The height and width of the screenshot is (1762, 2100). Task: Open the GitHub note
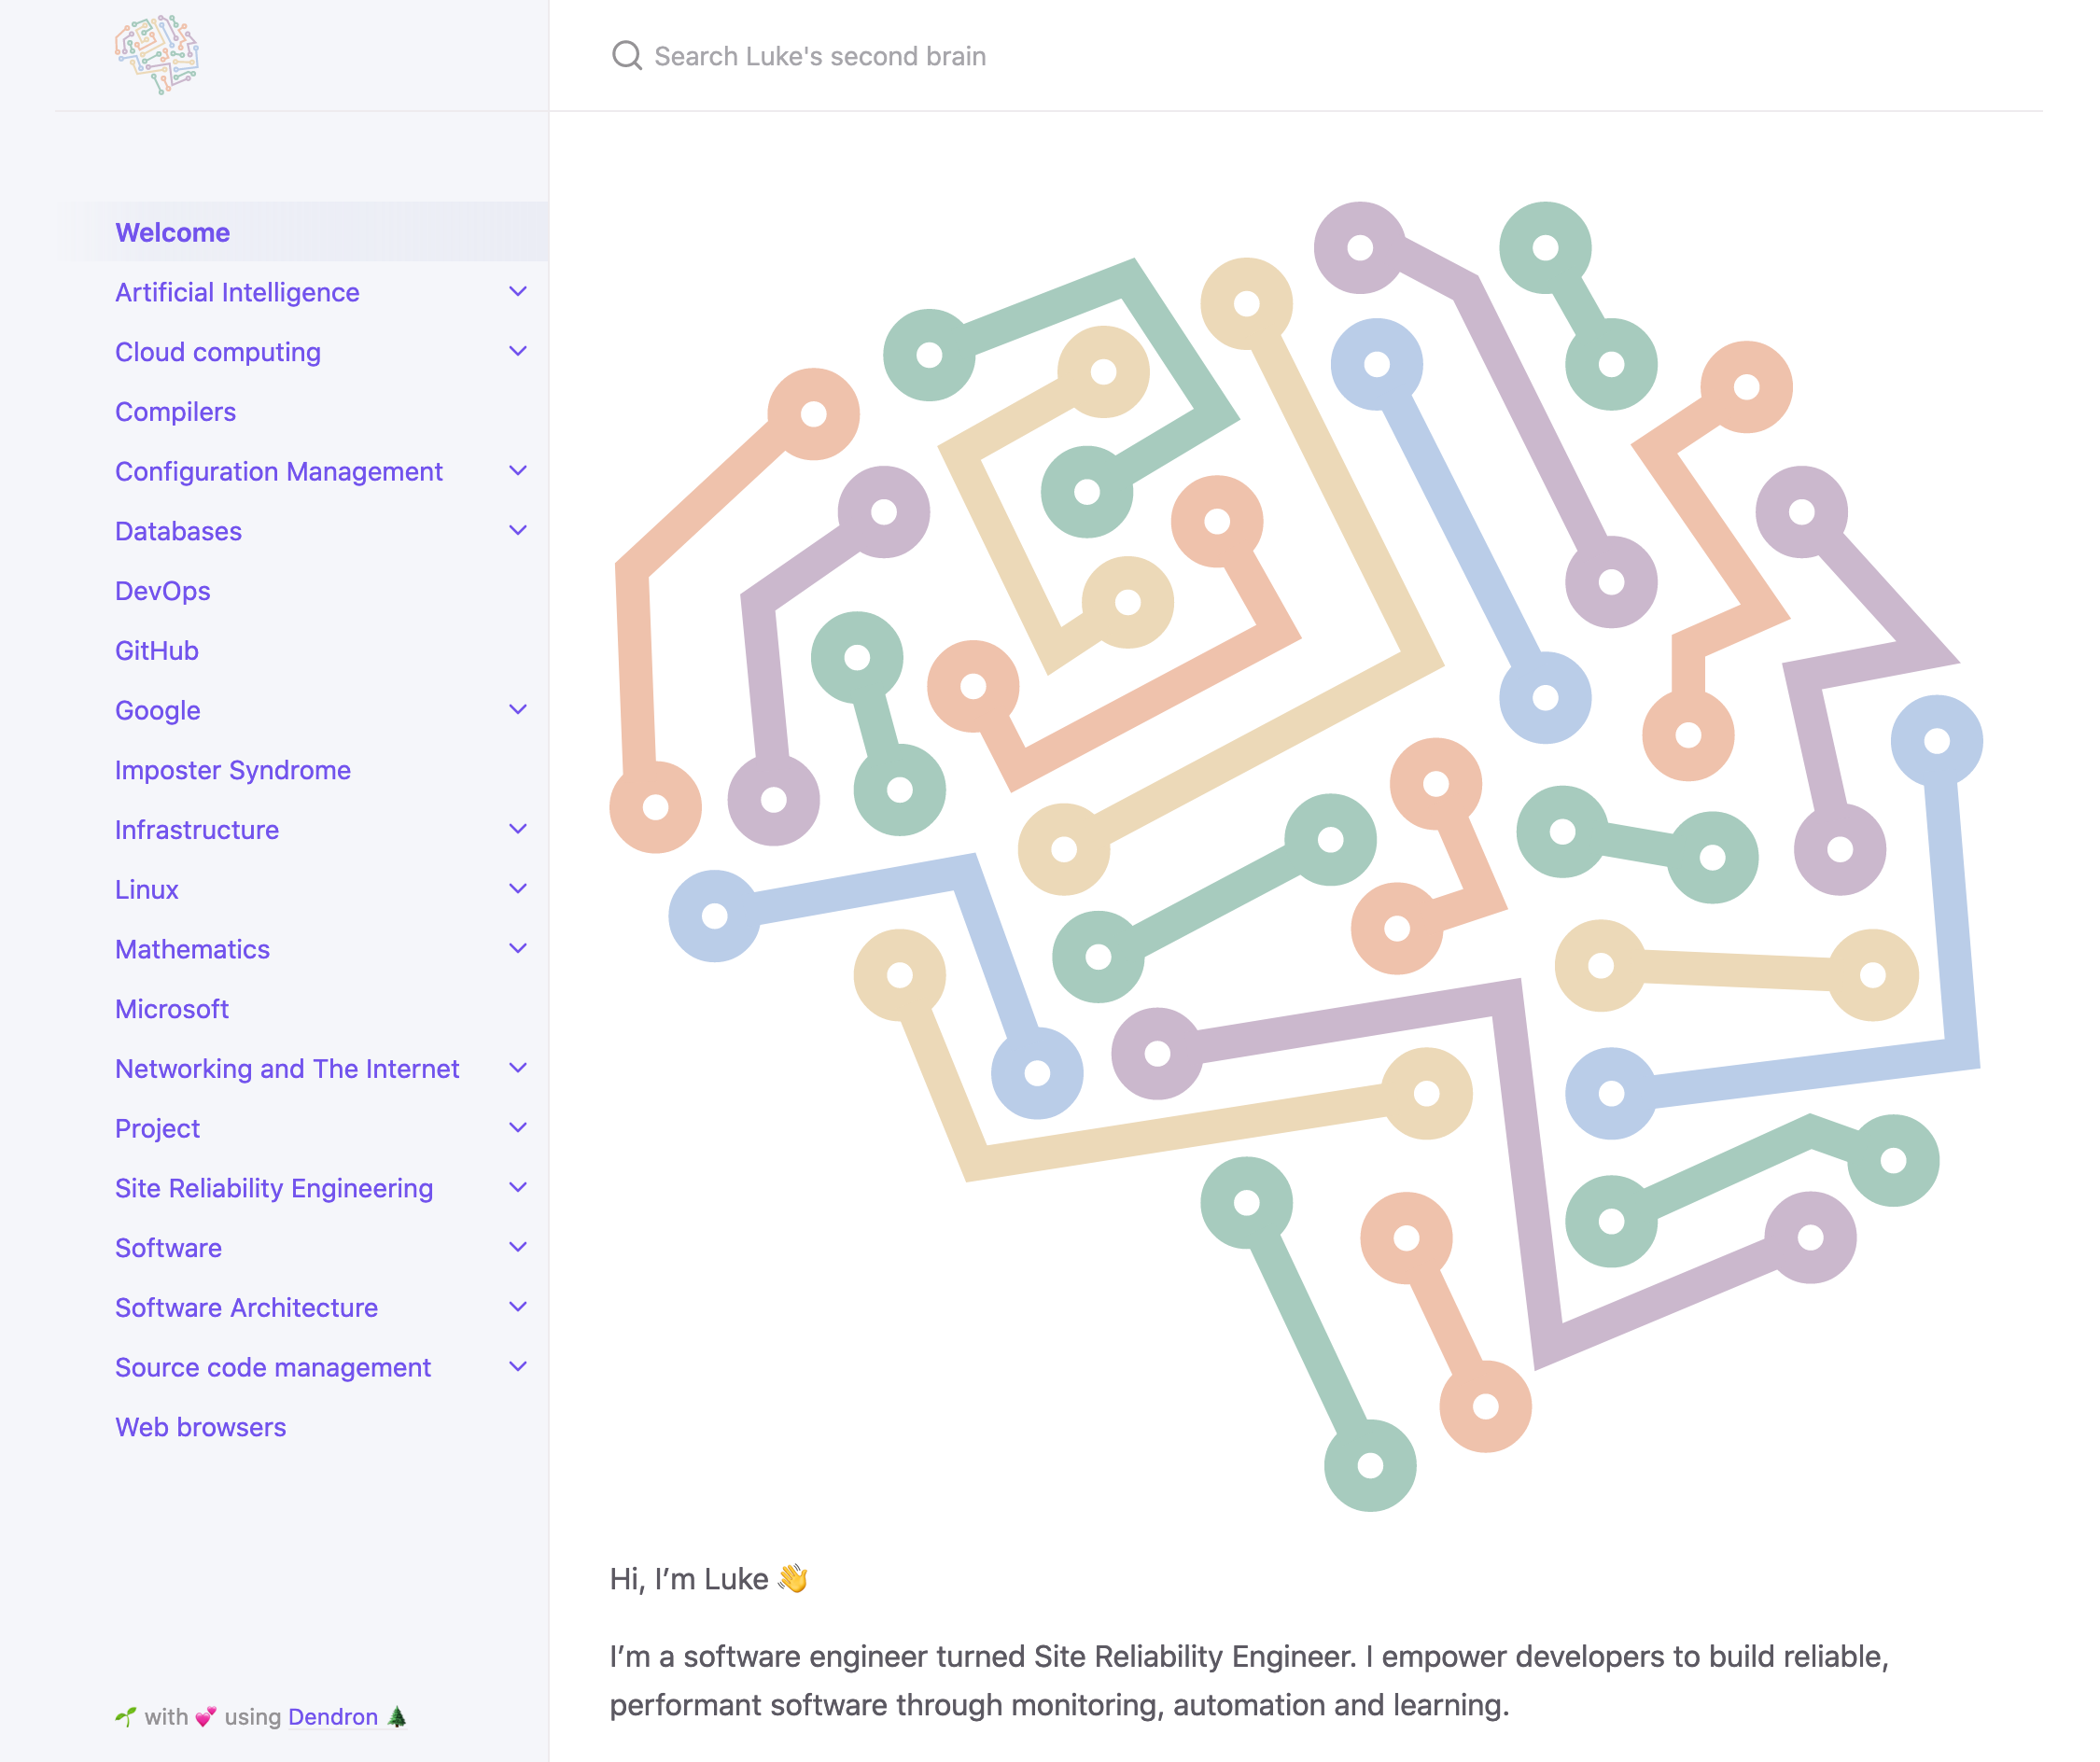point(156,651)
